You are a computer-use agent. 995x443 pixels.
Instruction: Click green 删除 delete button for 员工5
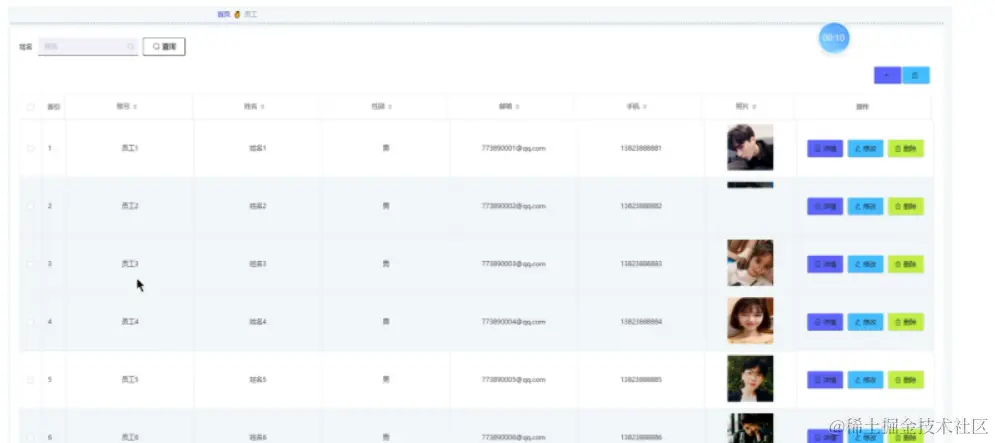906,380
